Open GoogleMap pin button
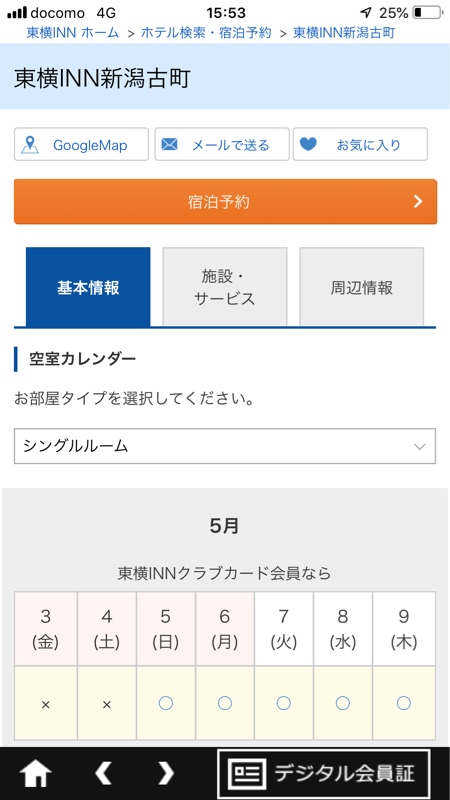Viewport: 450px width, 800px height. (81, 144)
